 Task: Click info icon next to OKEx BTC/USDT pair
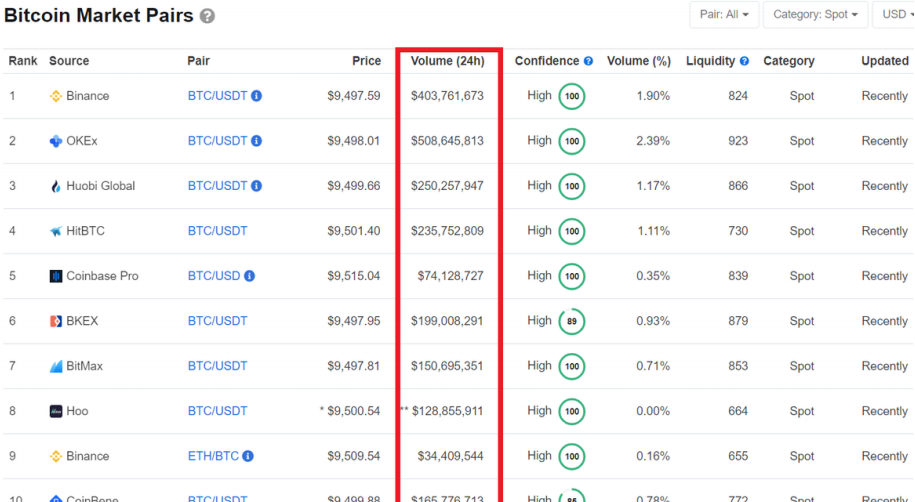(256, 141)
